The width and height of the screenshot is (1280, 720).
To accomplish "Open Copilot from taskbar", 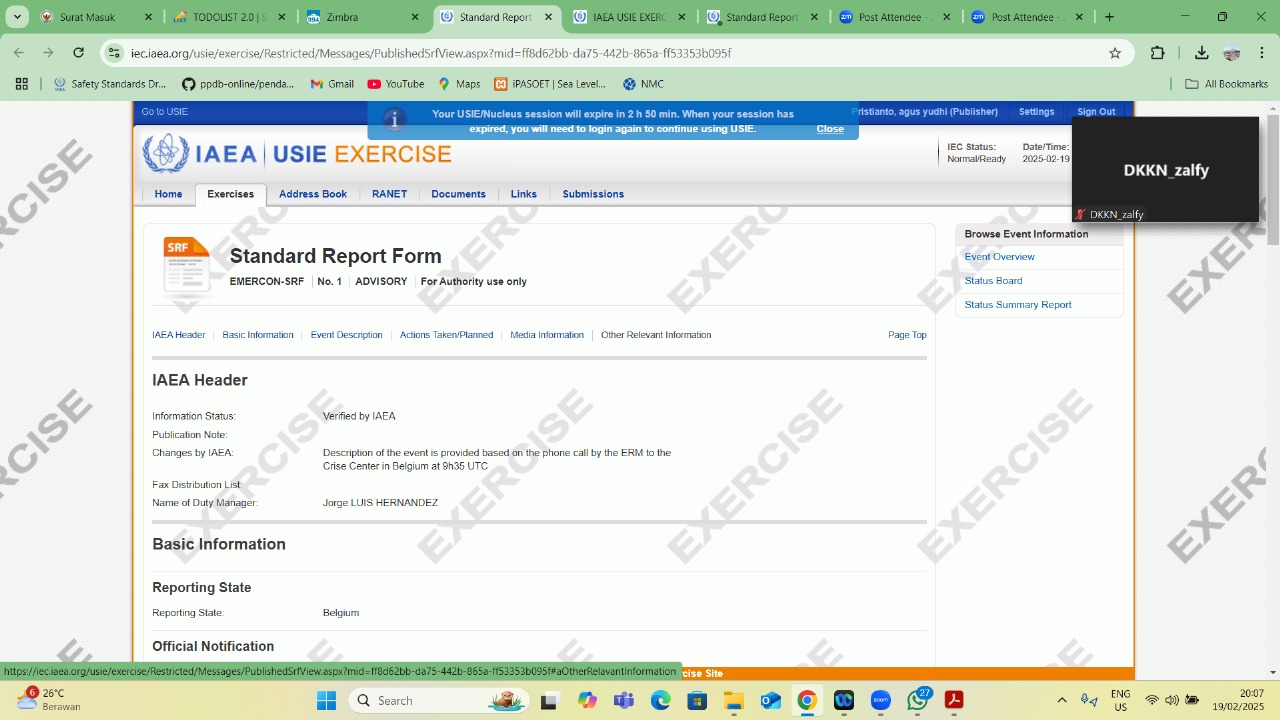I will coord(587,701).
